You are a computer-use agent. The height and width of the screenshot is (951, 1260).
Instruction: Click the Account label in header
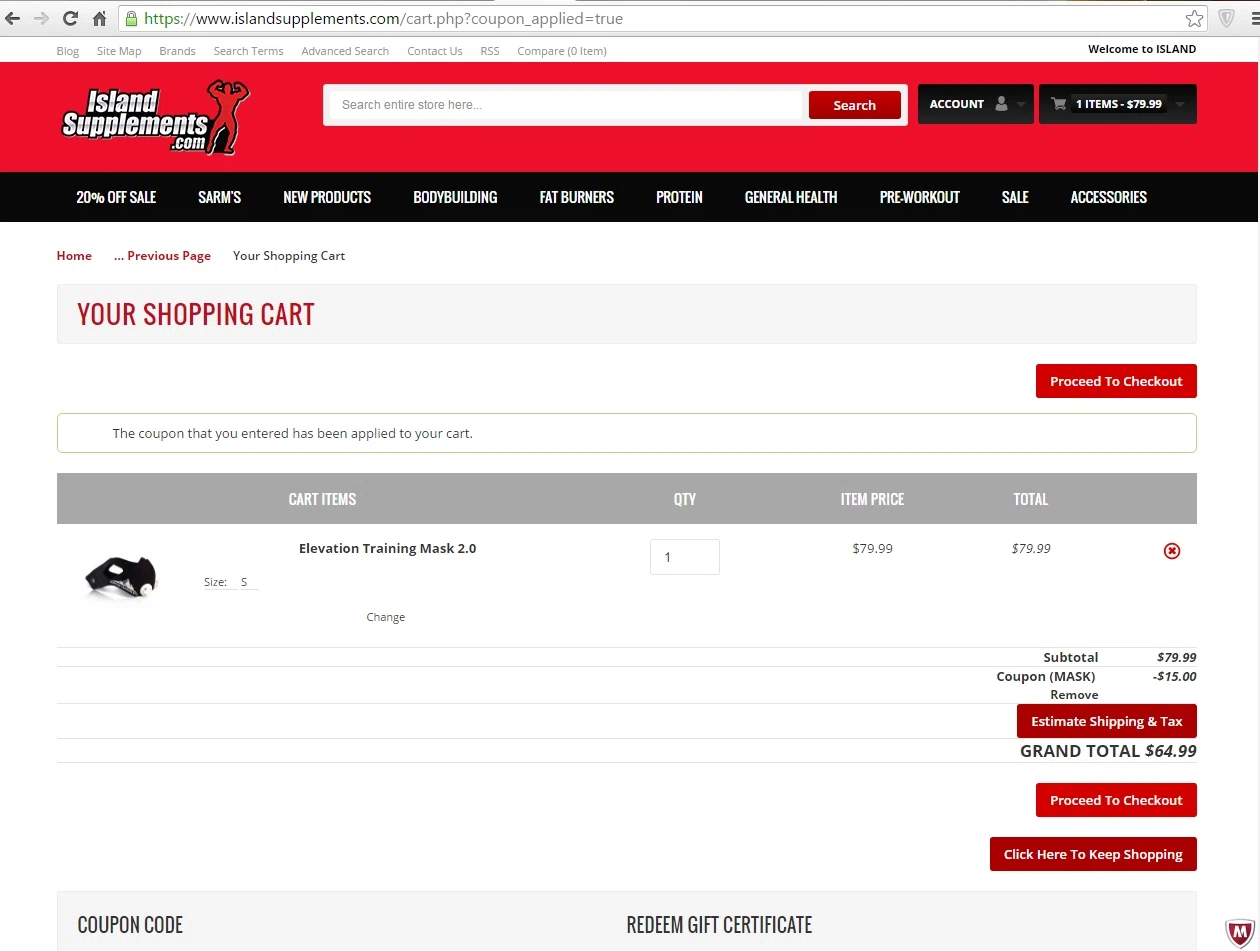point(957,104)
